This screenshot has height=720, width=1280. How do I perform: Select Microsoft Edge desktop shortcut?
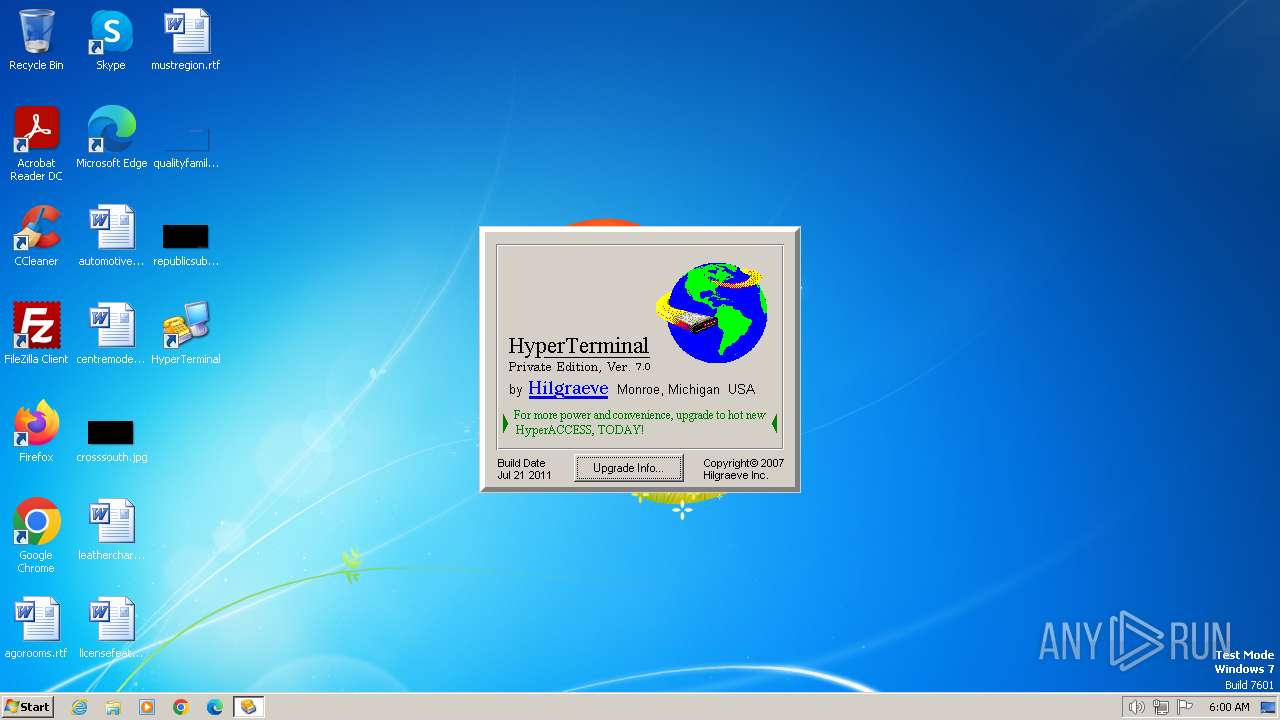pyautogui.click(x=111, y=138)
